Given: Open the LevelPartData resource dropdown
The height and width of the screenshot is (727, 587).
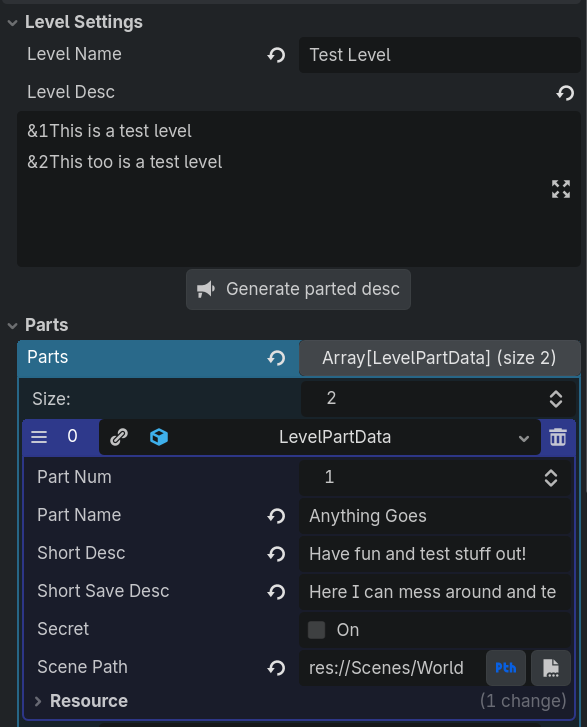Looking at the screenshot, I should (524, 438).
